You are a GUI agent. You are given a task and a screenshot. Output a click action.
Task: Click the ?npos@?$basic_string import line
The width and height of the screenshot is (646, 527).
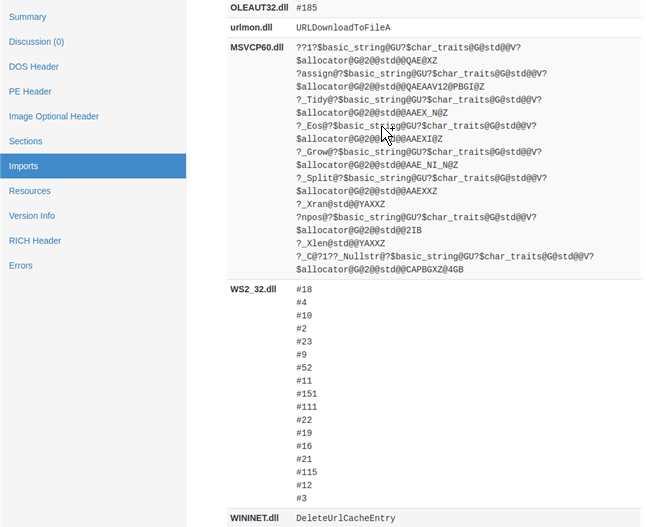coord(416,217)
